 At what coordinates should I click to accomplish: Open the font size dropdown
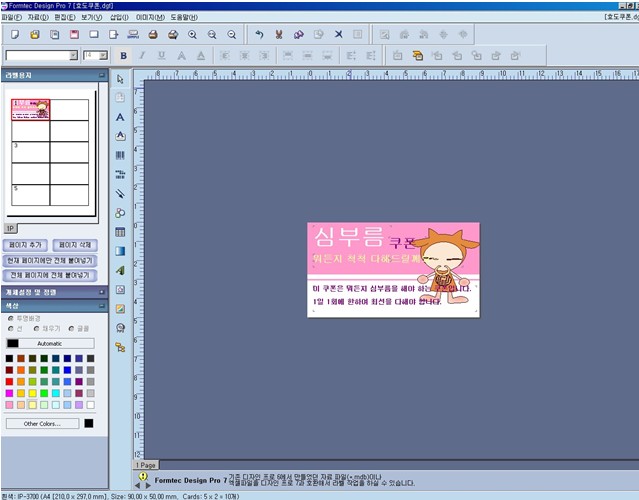tap(103, 55)
